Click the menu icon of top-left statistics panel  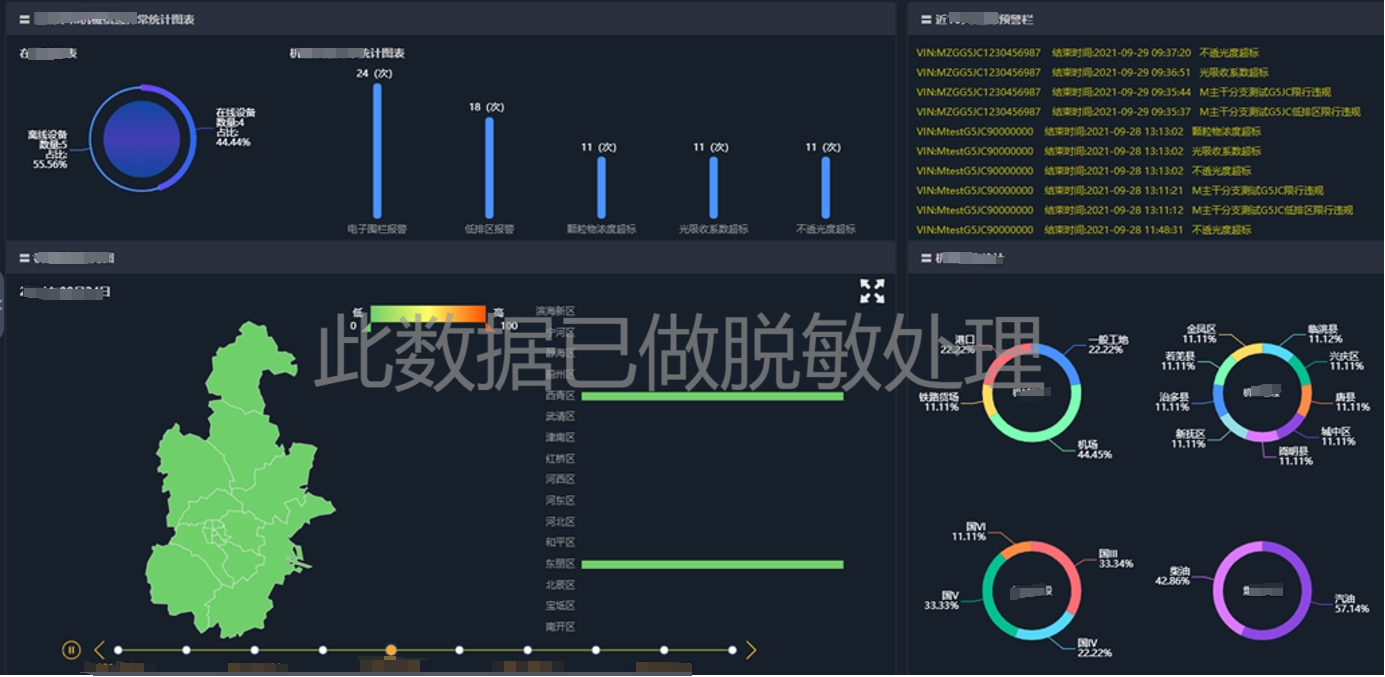tap(24, 19)
